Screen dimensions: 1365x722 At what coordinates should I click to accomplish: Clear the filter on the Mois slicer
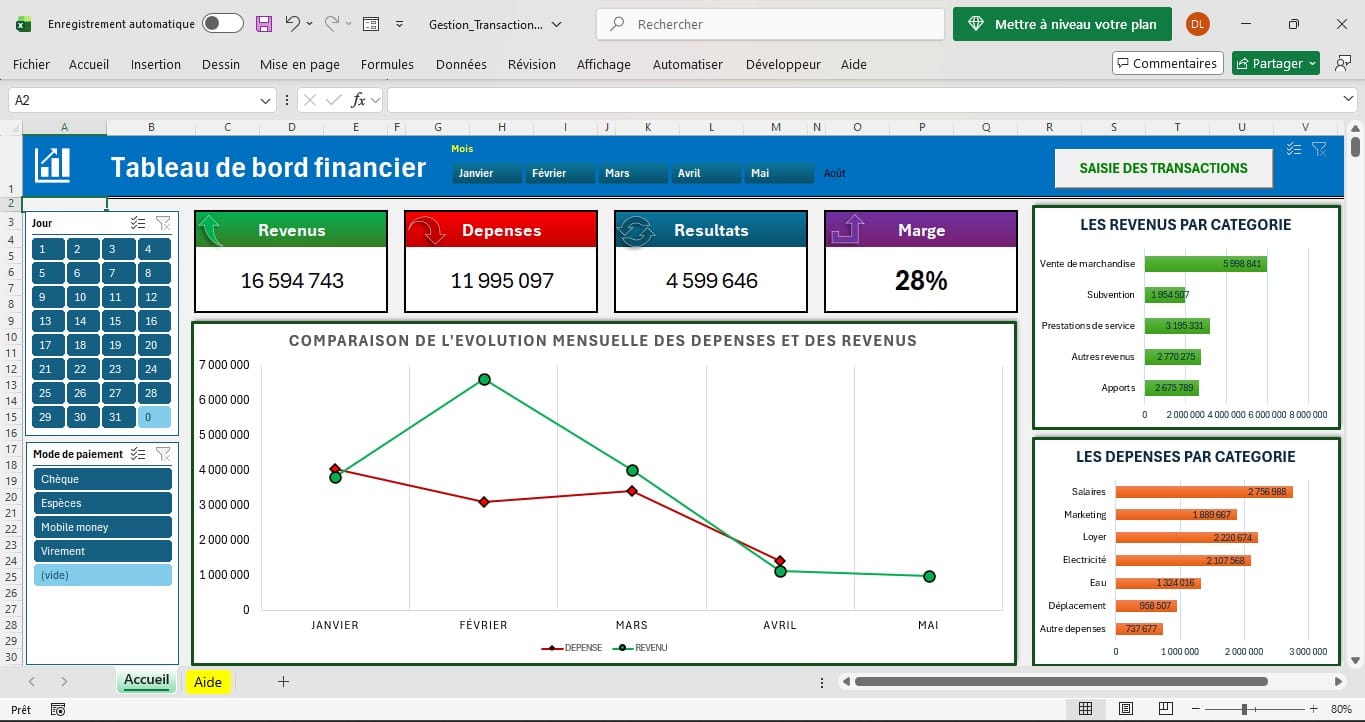point(1319,149)
